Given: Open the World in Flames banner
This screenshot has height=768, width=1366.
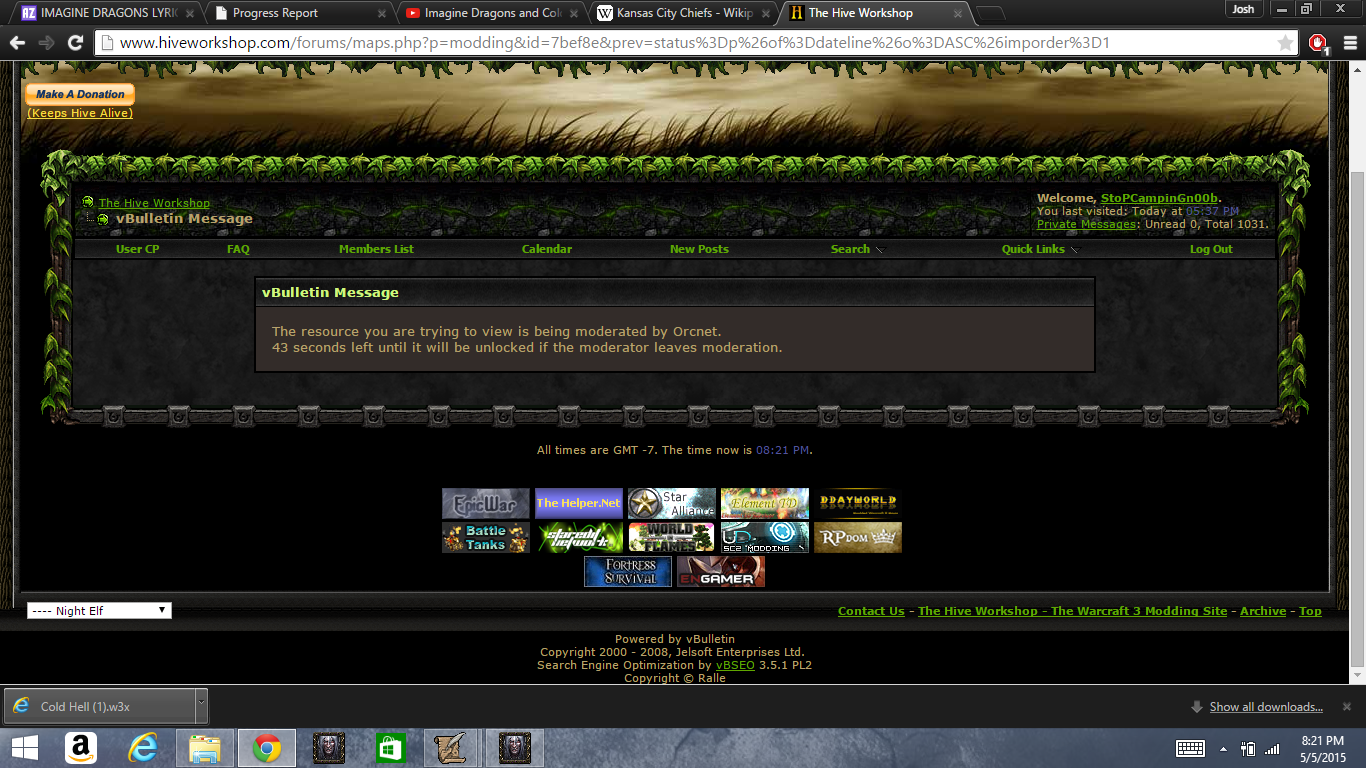Looking at the screenshot, I should click(672, 537).
